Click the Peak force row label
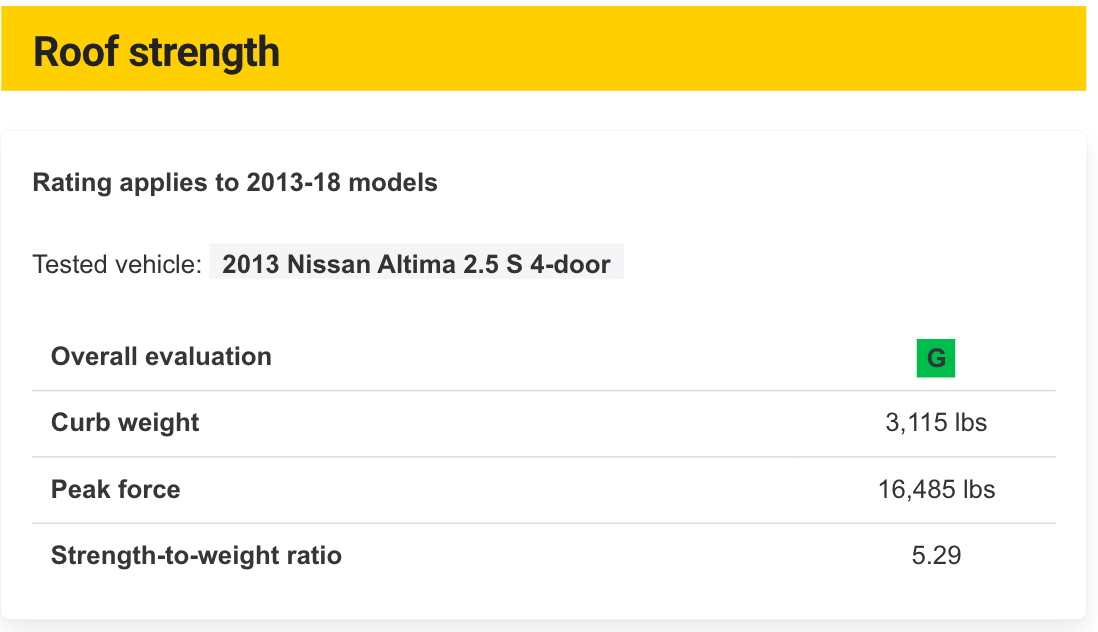 tap(116, 490)
